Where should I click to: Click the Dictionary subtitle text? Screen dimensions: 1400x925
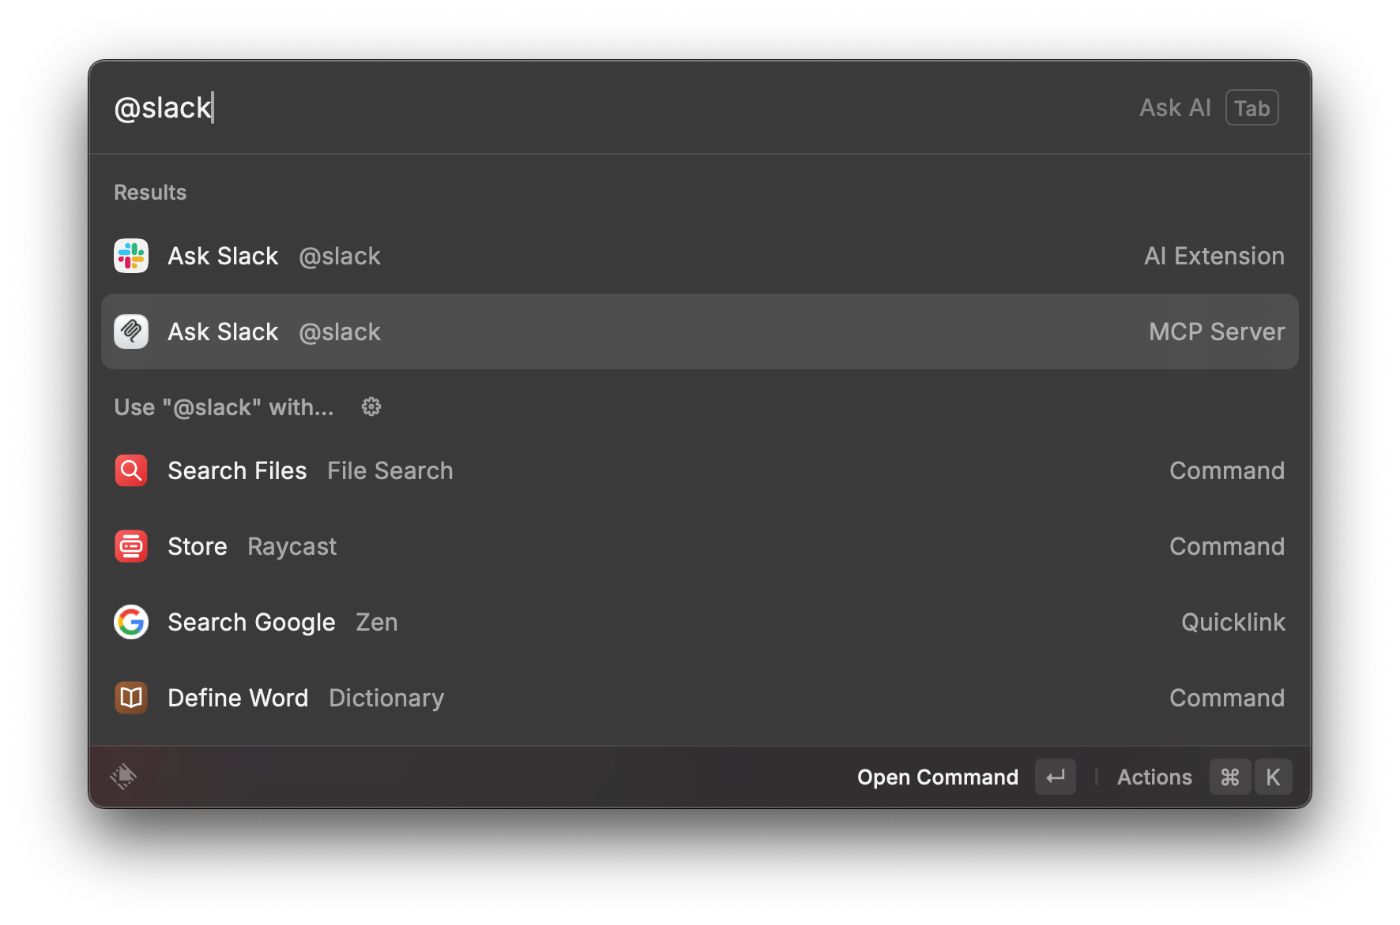(x=386, y=698)
